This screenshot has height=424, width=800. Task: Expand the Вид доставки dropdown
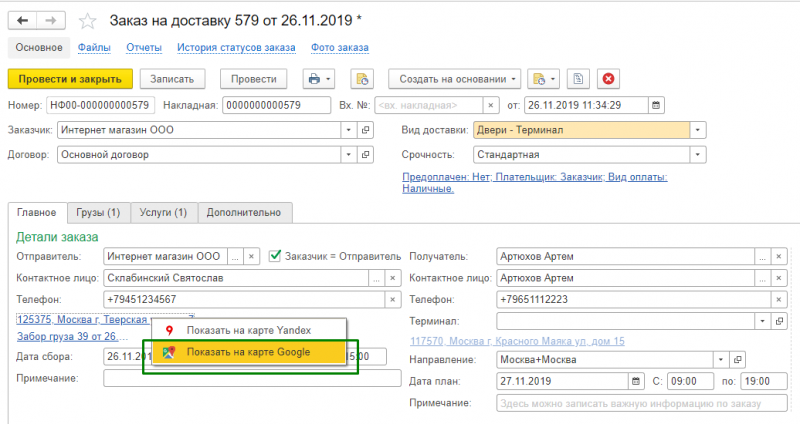(698, 129)
